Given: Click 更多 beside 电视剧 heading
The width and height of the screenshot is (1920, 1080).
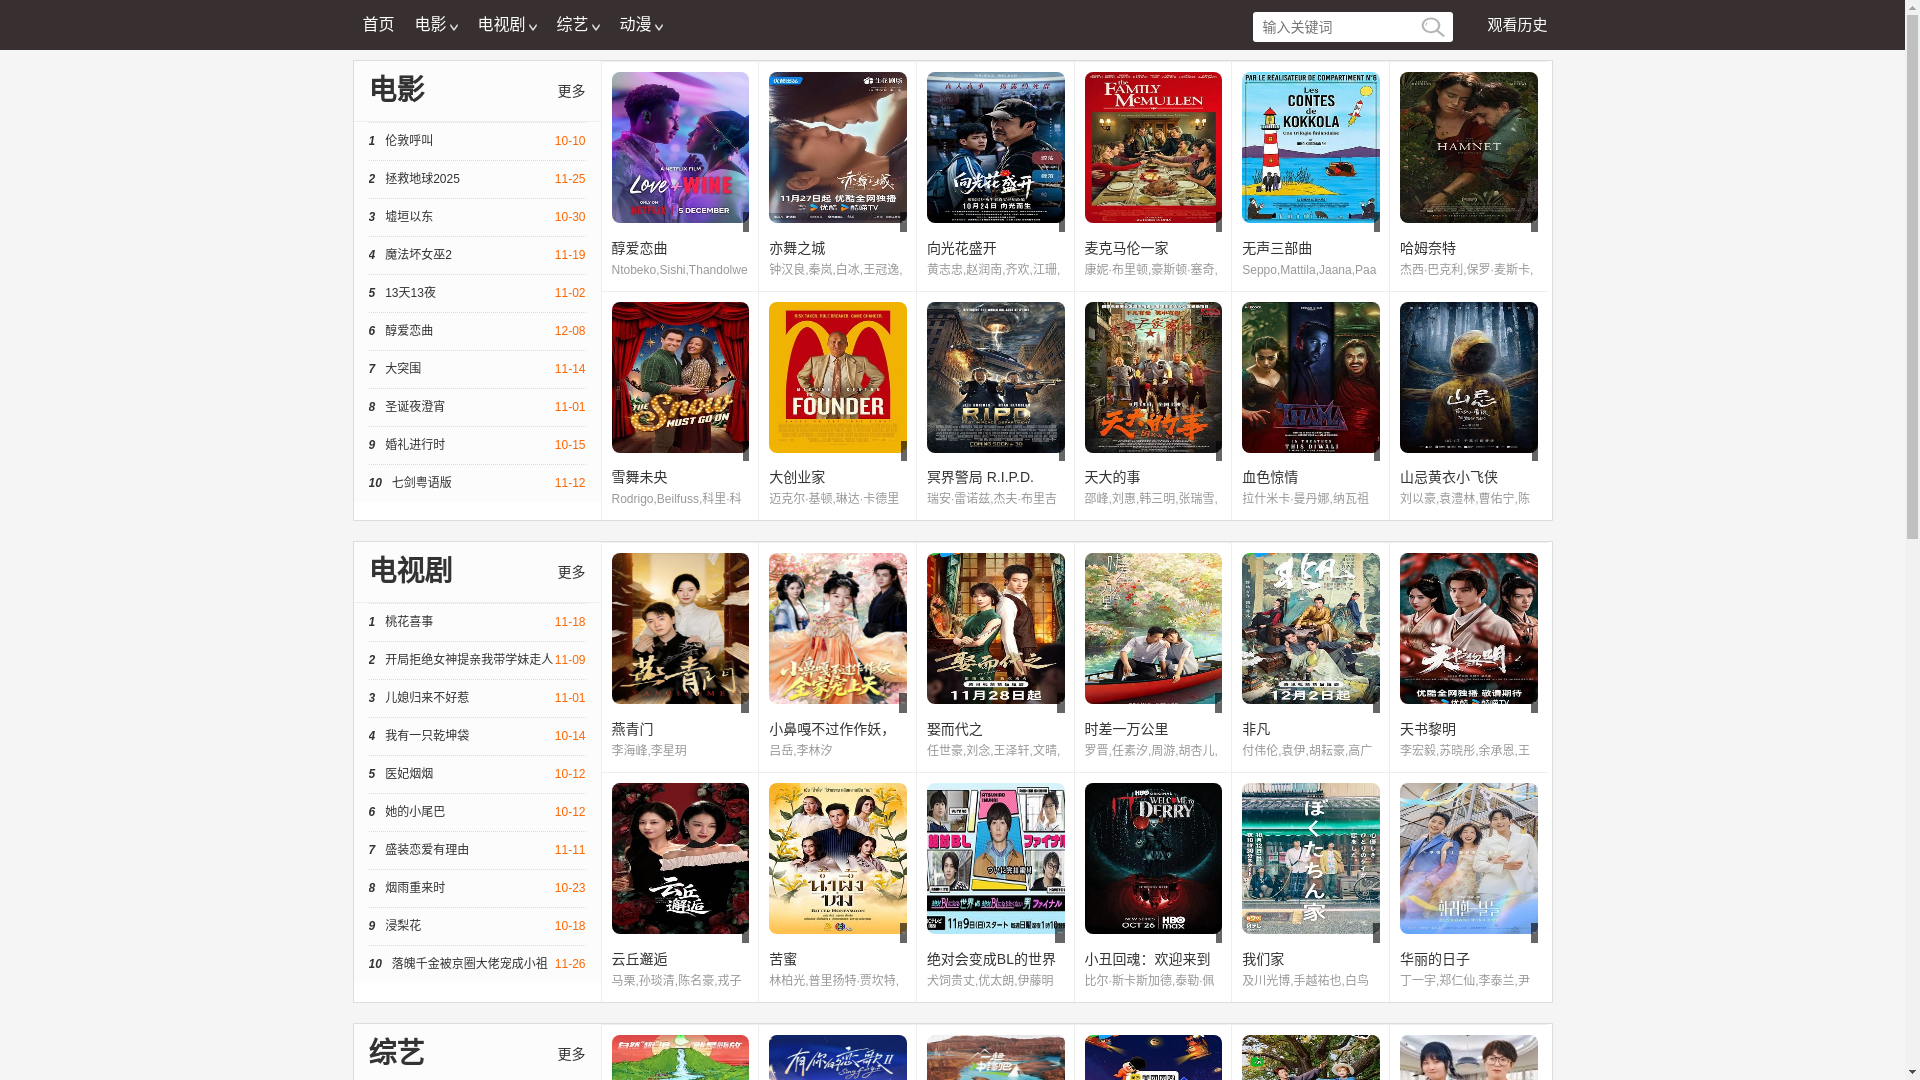Looking at the screenshot, I should point(571,572).
